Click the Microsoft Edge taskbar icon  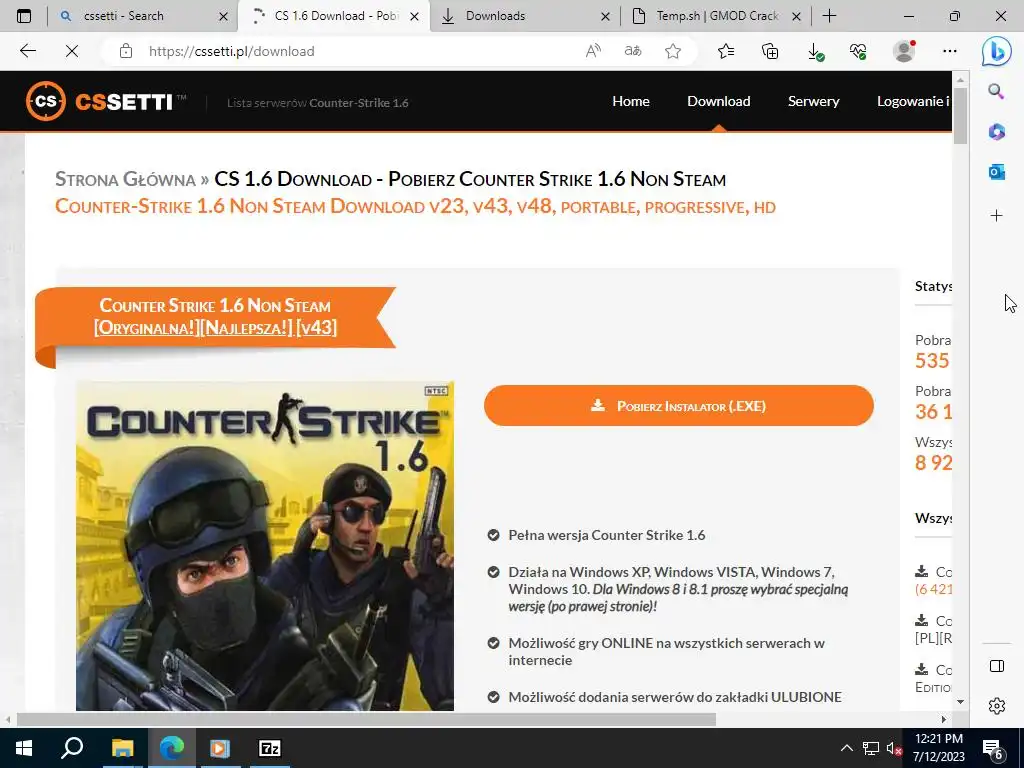point(172,748)
